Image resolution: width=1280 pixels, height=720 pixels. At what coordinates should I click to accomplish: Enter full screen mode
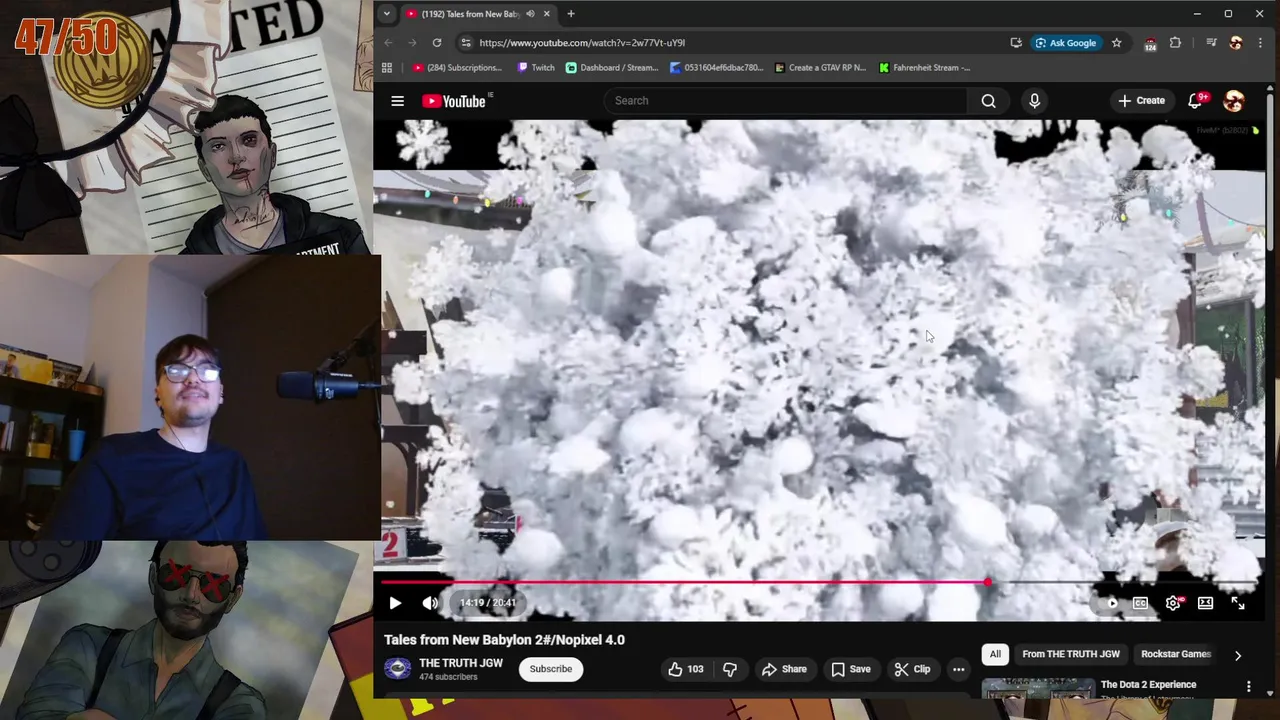[x=1238, y=603]
